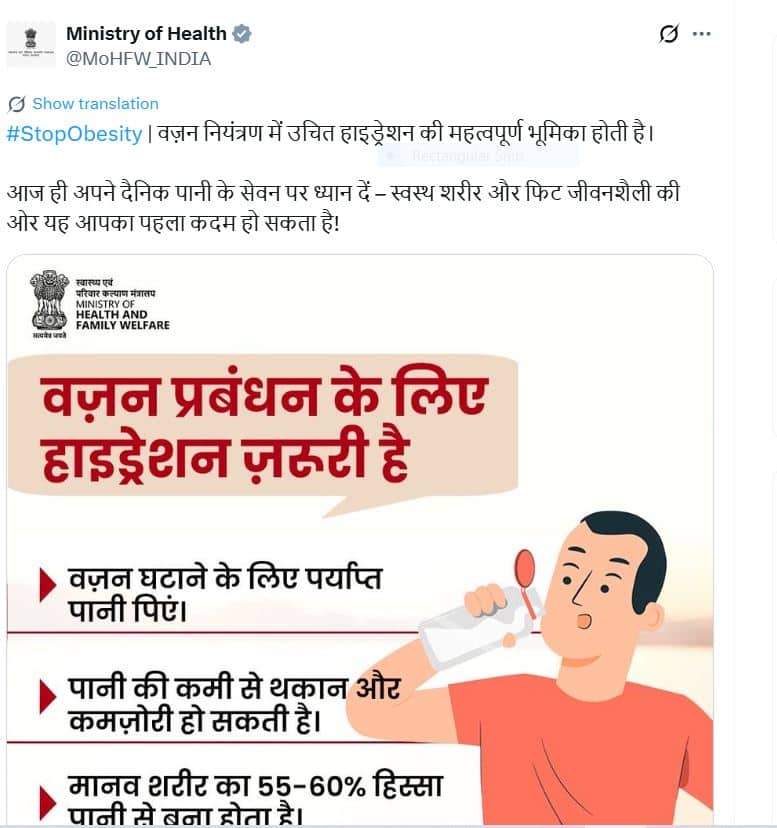The image size is (777, 828).
Task: Click the Grok icon beside Show translation
Action: tap(16, 104)
